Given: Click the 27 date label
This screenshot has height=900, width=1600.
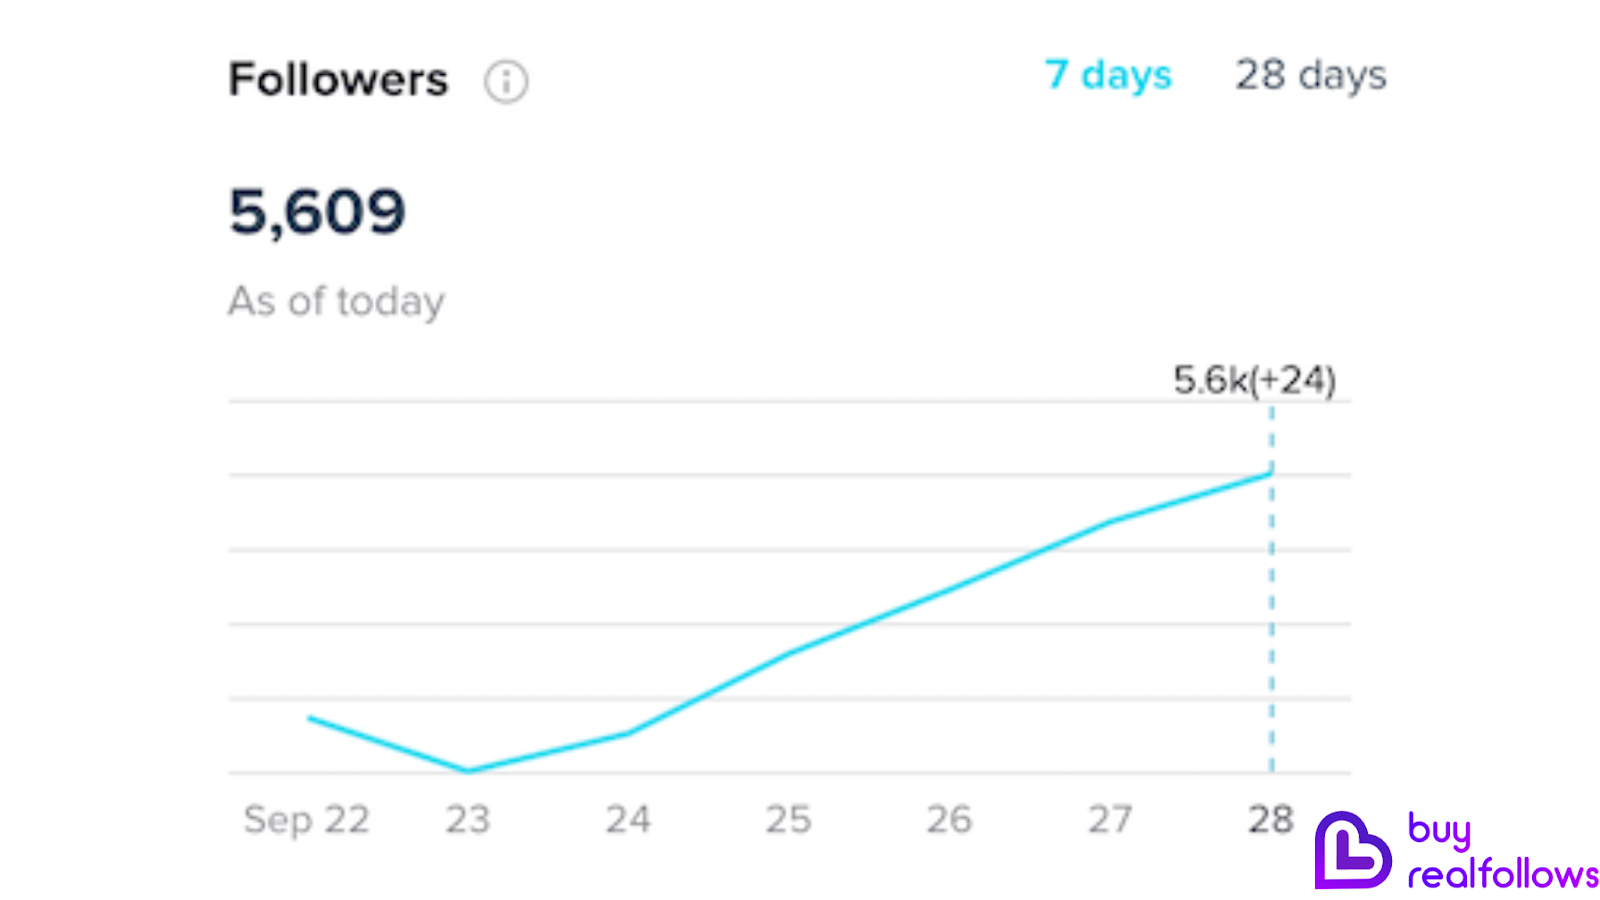Looking at the screenshot, I should click(x=1110, y=820).
